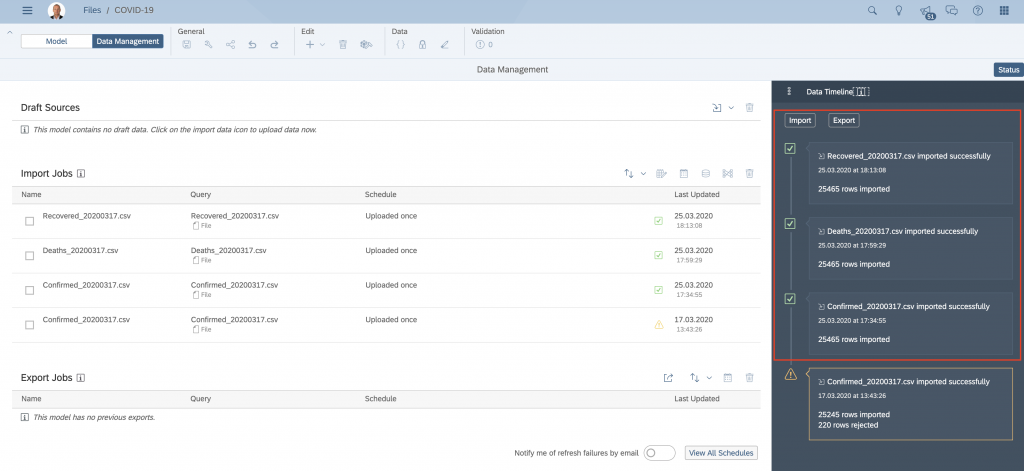This screenshot has width=1024, height=471.
Task: Open the question mark help icon
Action: (978, 10)
